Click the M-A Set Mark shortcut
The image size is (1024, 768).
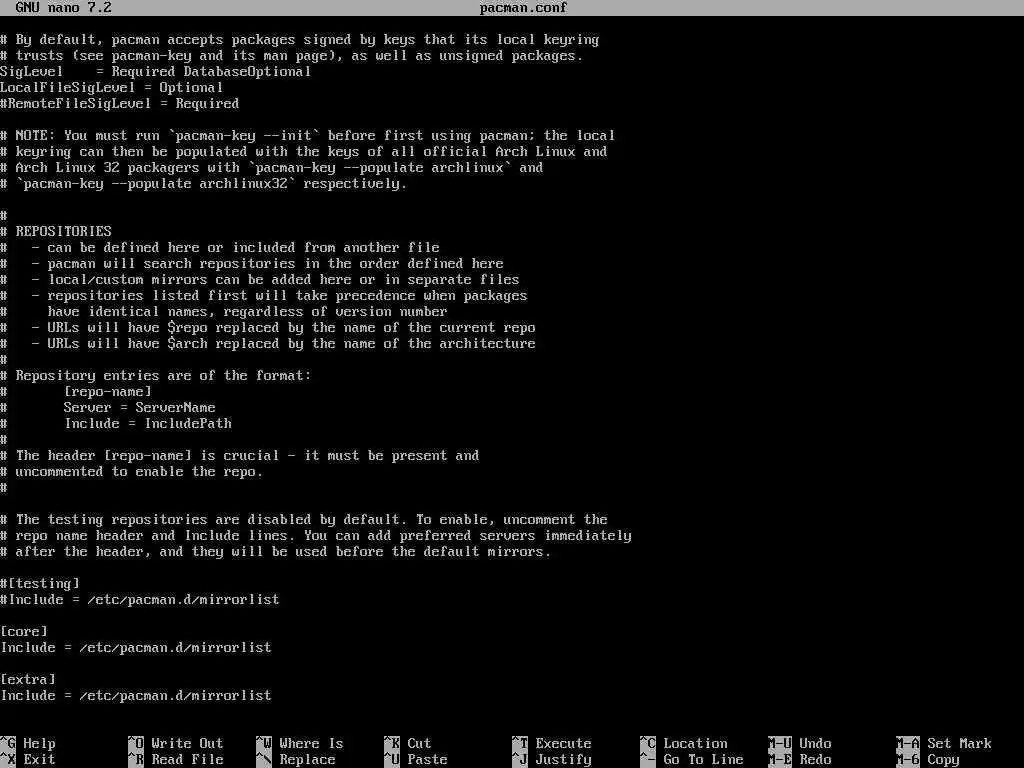(944, 743)
